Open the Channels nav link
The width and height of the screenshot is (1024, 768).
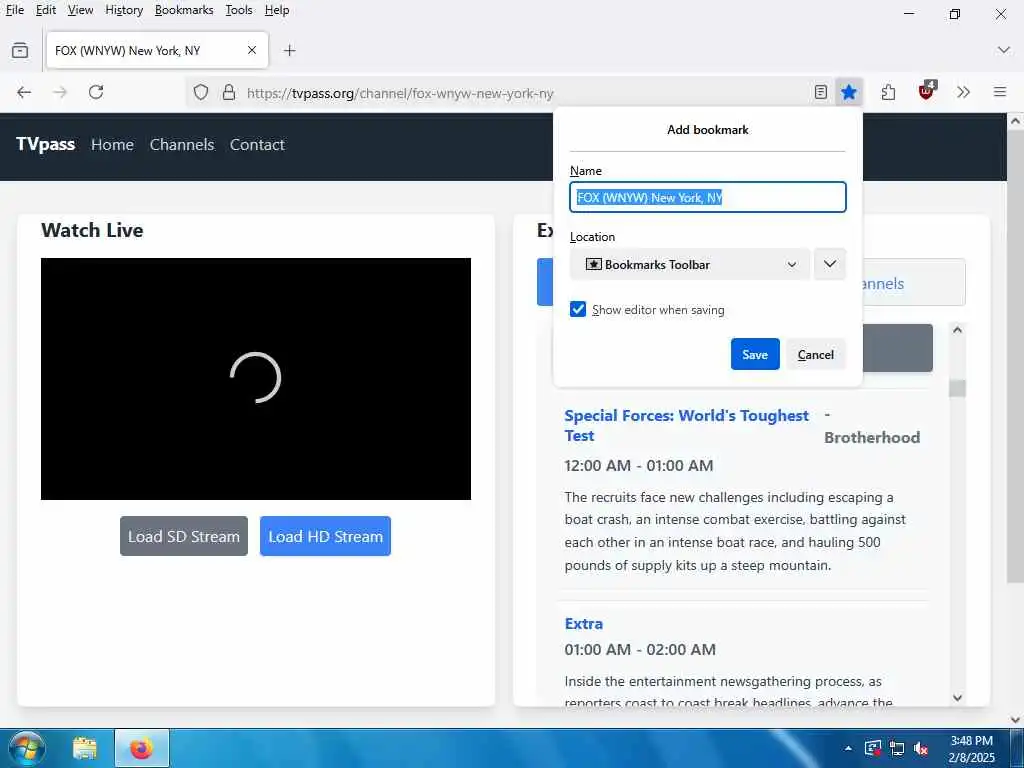182,144
